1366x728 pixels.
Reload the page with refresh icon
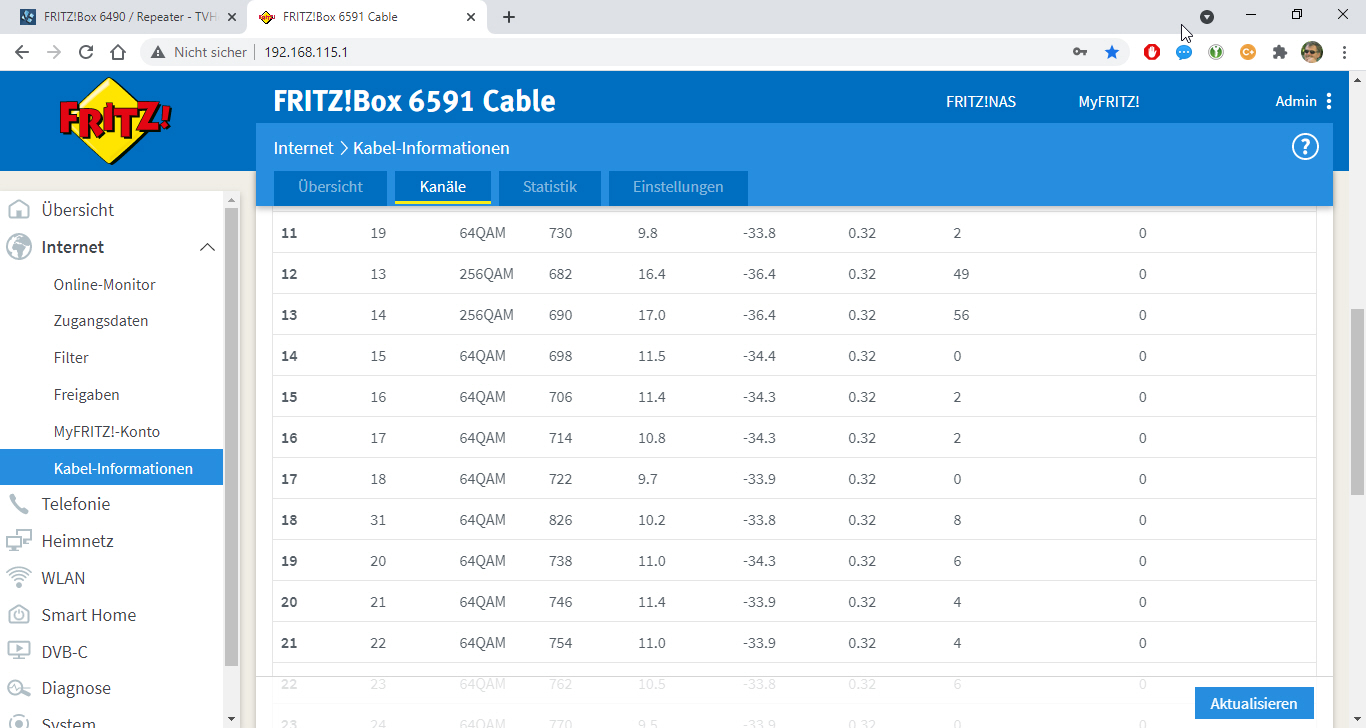point(86,52)
